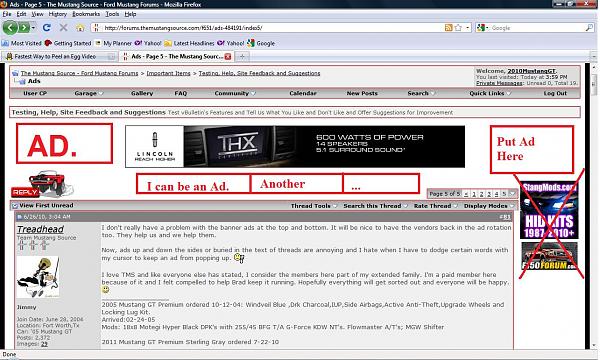
Task: Open the Important Items breadcrumb
Action: [x=168, y=73]
